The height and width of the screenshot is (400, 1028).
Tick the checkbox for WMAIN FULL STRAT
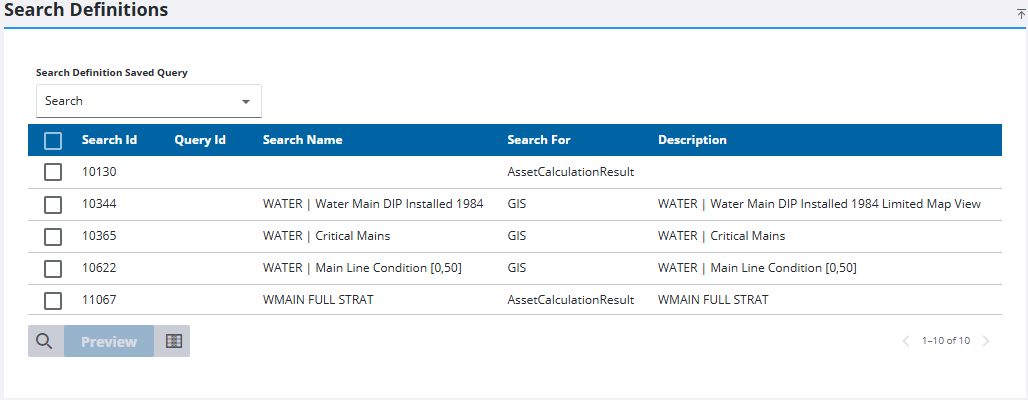click(53, 300)
